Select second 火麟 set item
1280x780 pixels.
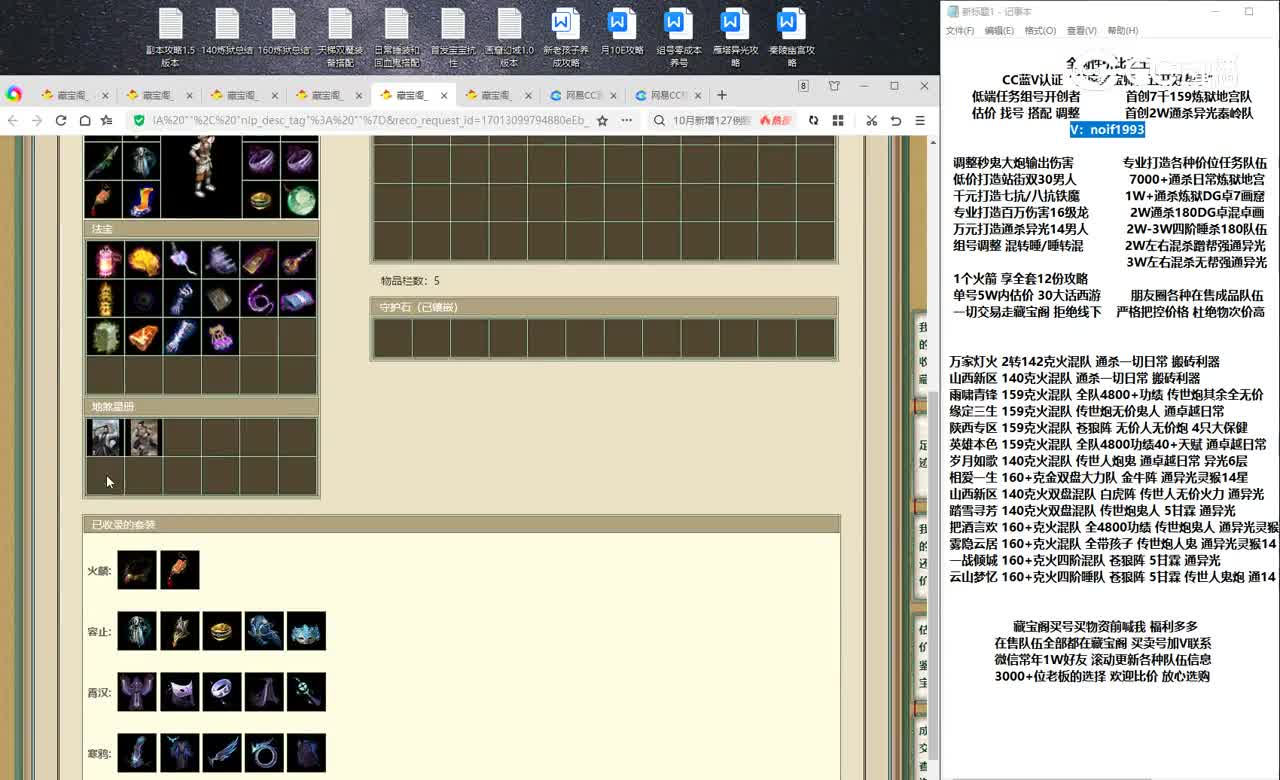180,570
